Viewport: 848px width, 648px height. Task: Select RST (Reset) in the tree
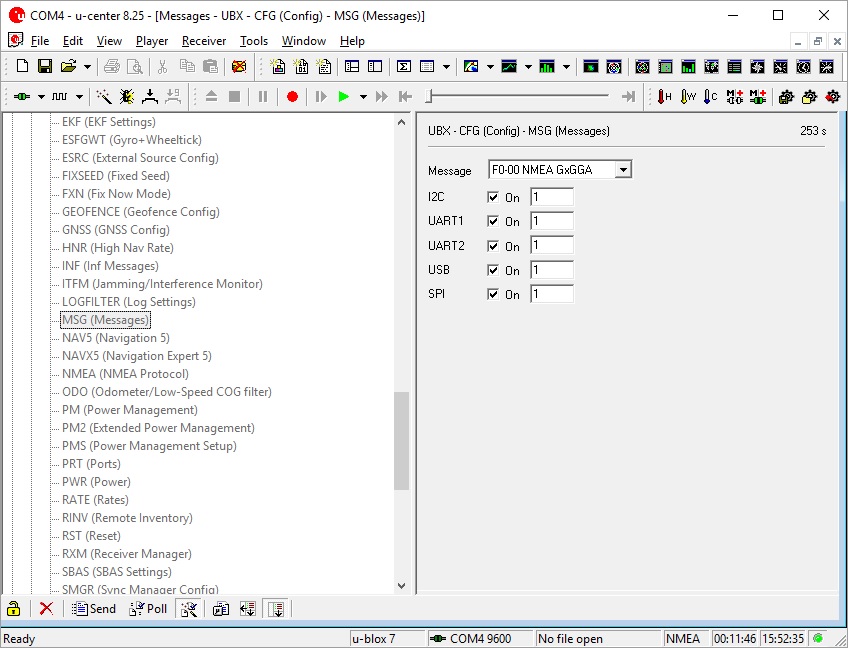point(91,536)
